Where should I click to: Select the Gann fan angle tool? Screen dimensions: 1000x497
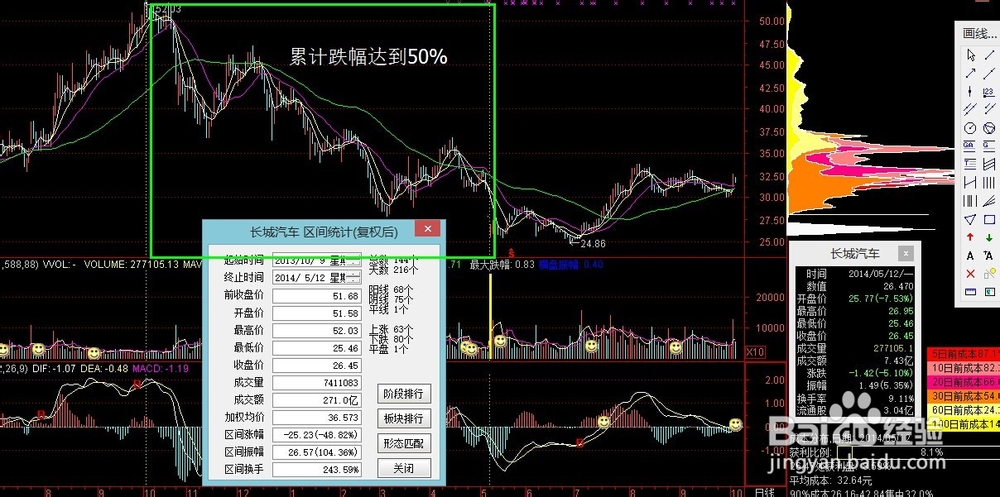tap(989, 201)
